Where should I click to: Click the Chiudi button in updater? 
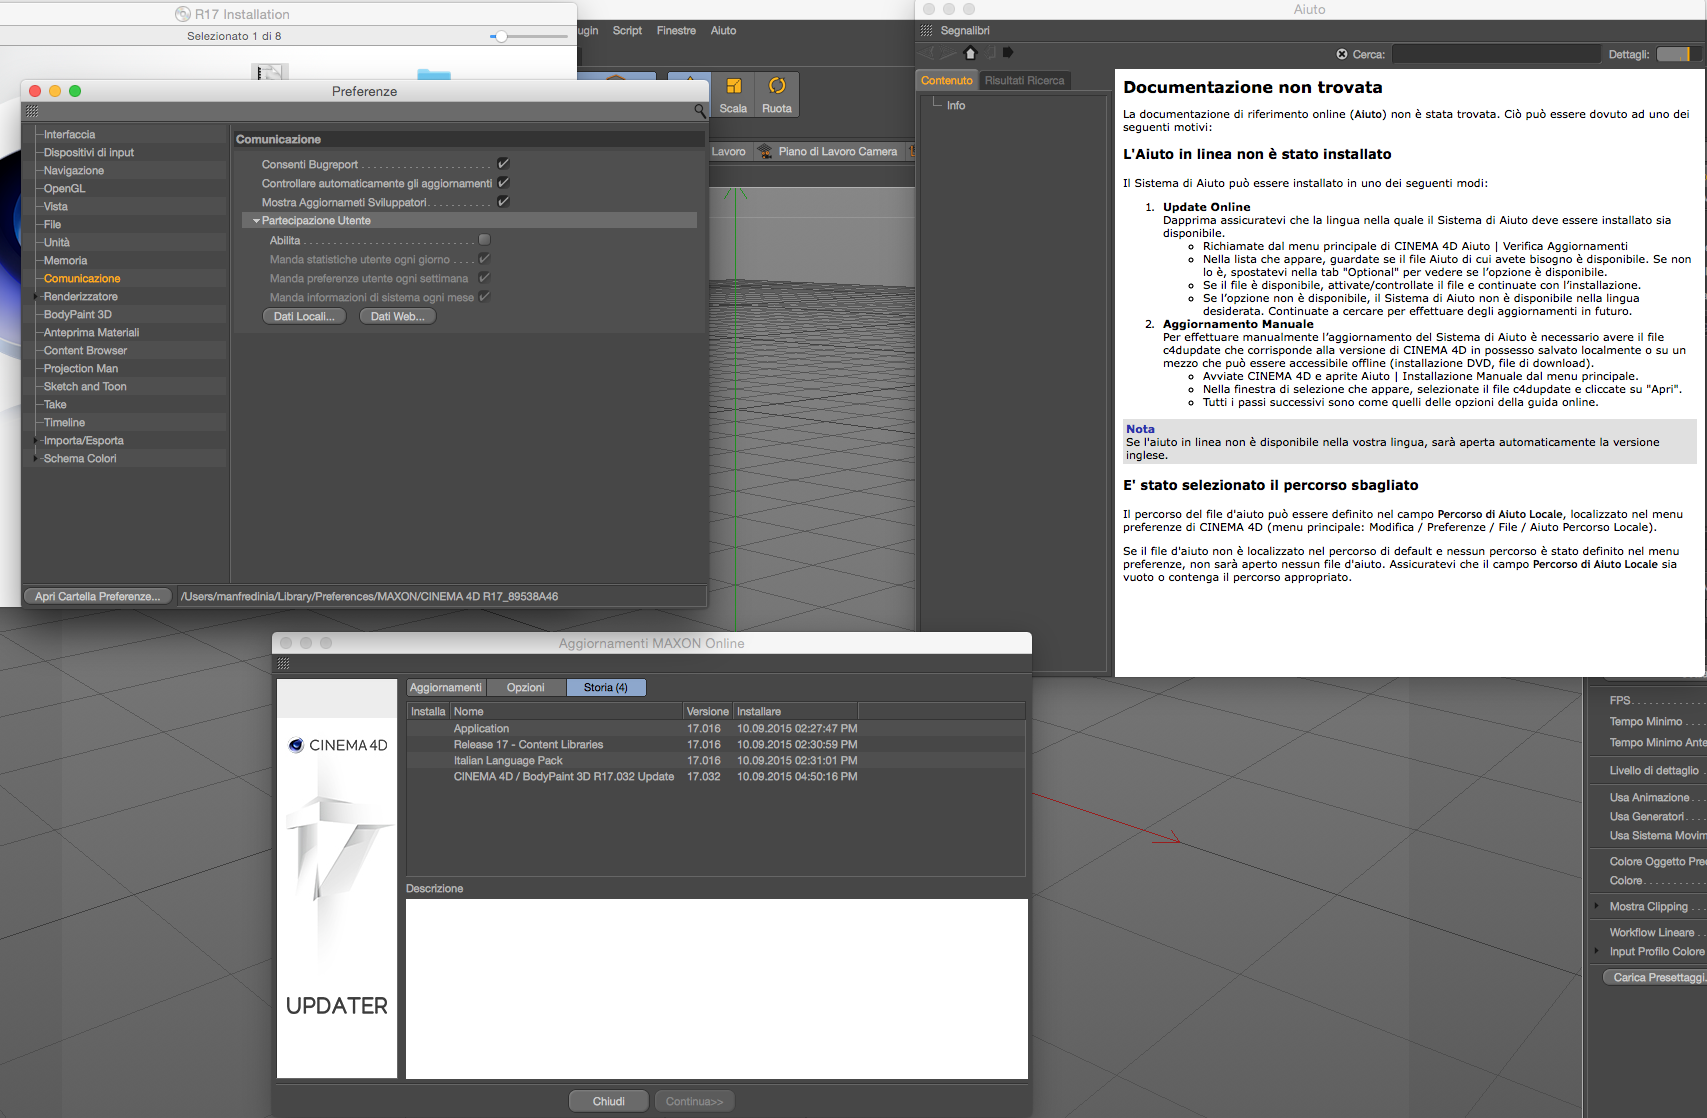pos(608,1101)
